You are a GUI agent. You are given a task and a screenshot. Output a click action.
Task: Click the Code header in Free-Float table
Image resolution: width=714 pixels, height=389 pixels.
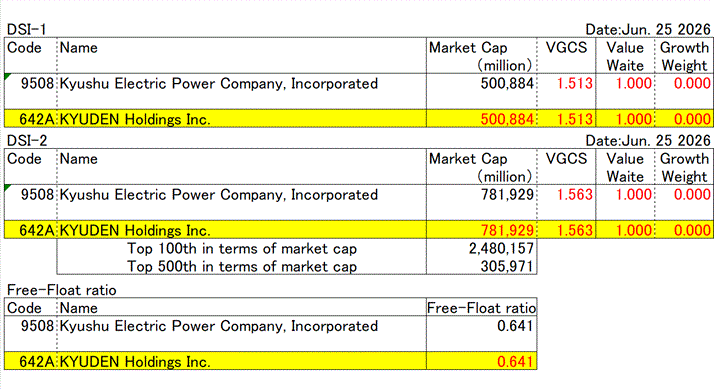(24, 308)
